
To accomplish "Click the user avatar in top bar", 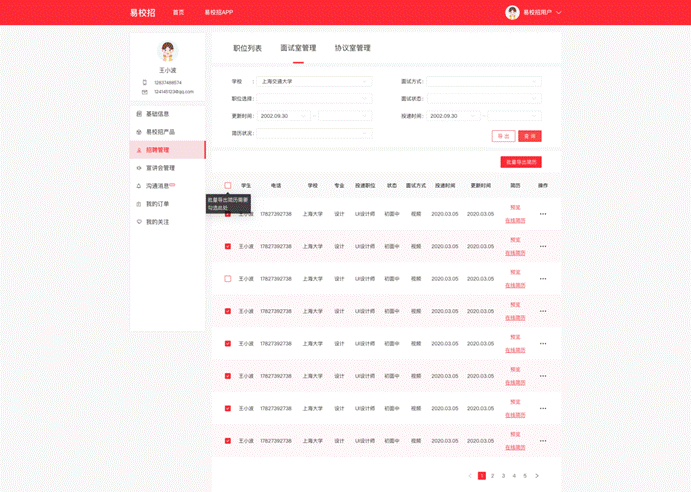I will 512,12.
